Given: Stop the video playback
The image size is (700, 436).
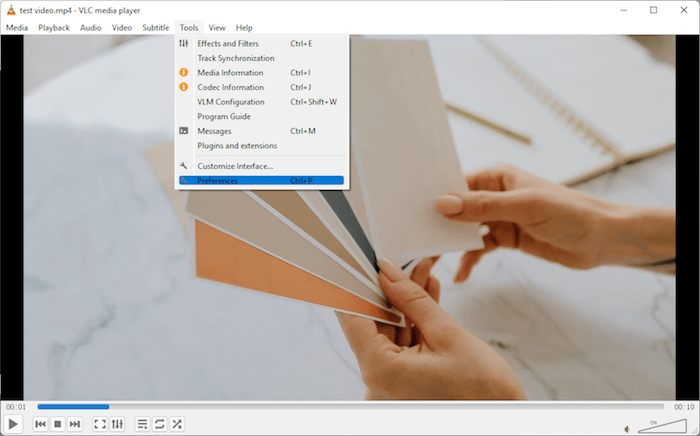Looking at the screenshot, I should [58, 424].
